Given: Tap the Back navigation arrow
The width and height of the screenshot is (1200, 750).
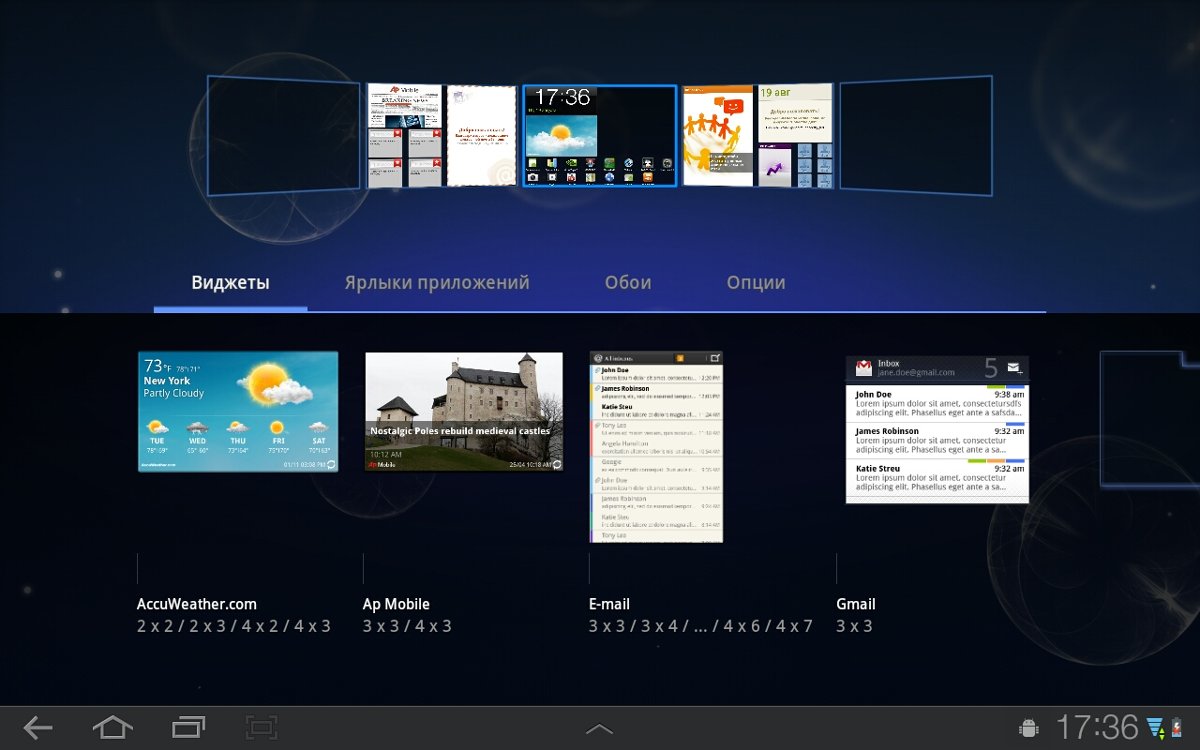Looking at the screenshot, I should (38, 728).
